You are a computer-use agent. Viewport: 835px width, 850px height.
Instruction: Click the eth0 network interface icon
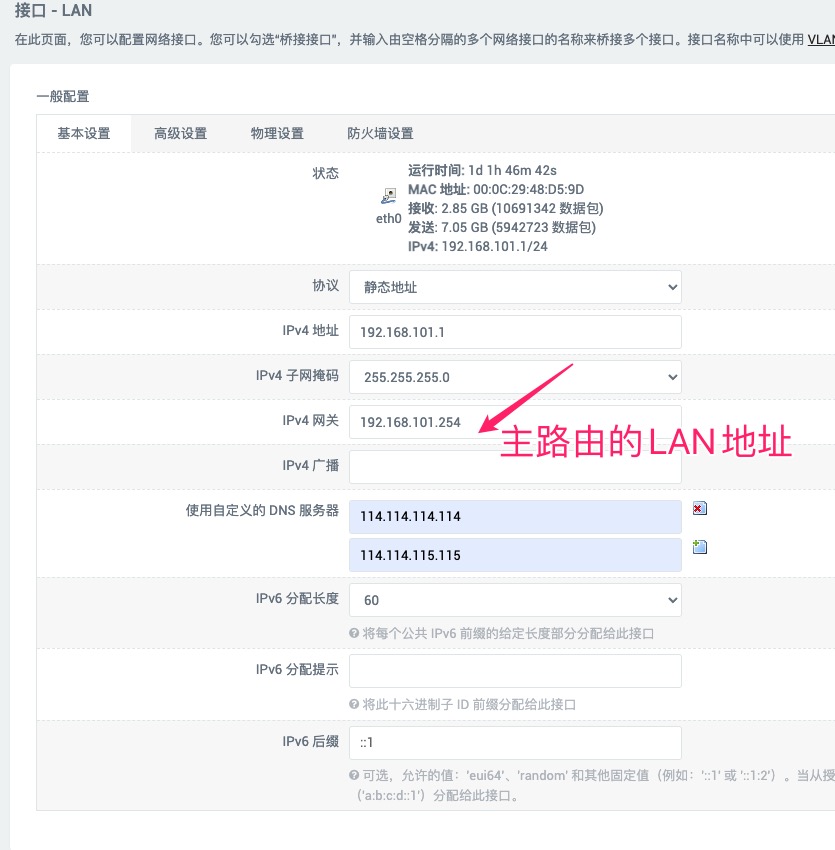click(x=388, y=197)
